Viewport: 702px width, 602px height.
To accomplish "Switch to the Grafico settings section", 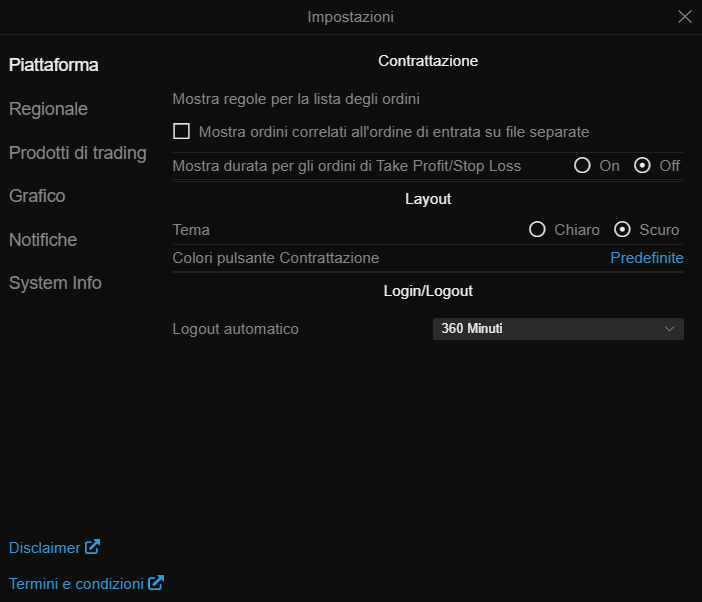I will [x=37, y=196].
